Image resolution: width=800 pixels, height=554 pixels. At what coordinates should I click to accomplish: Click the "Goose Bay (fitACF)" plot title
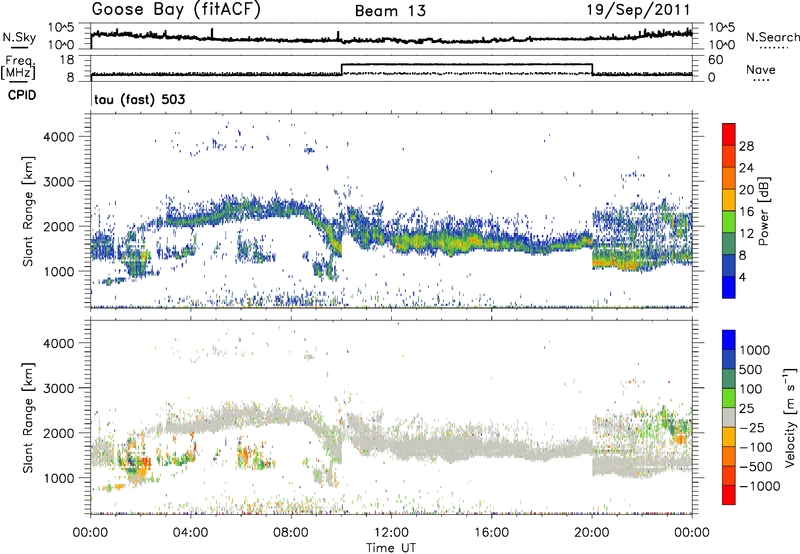pyautogui.click(x=176, y=10)
